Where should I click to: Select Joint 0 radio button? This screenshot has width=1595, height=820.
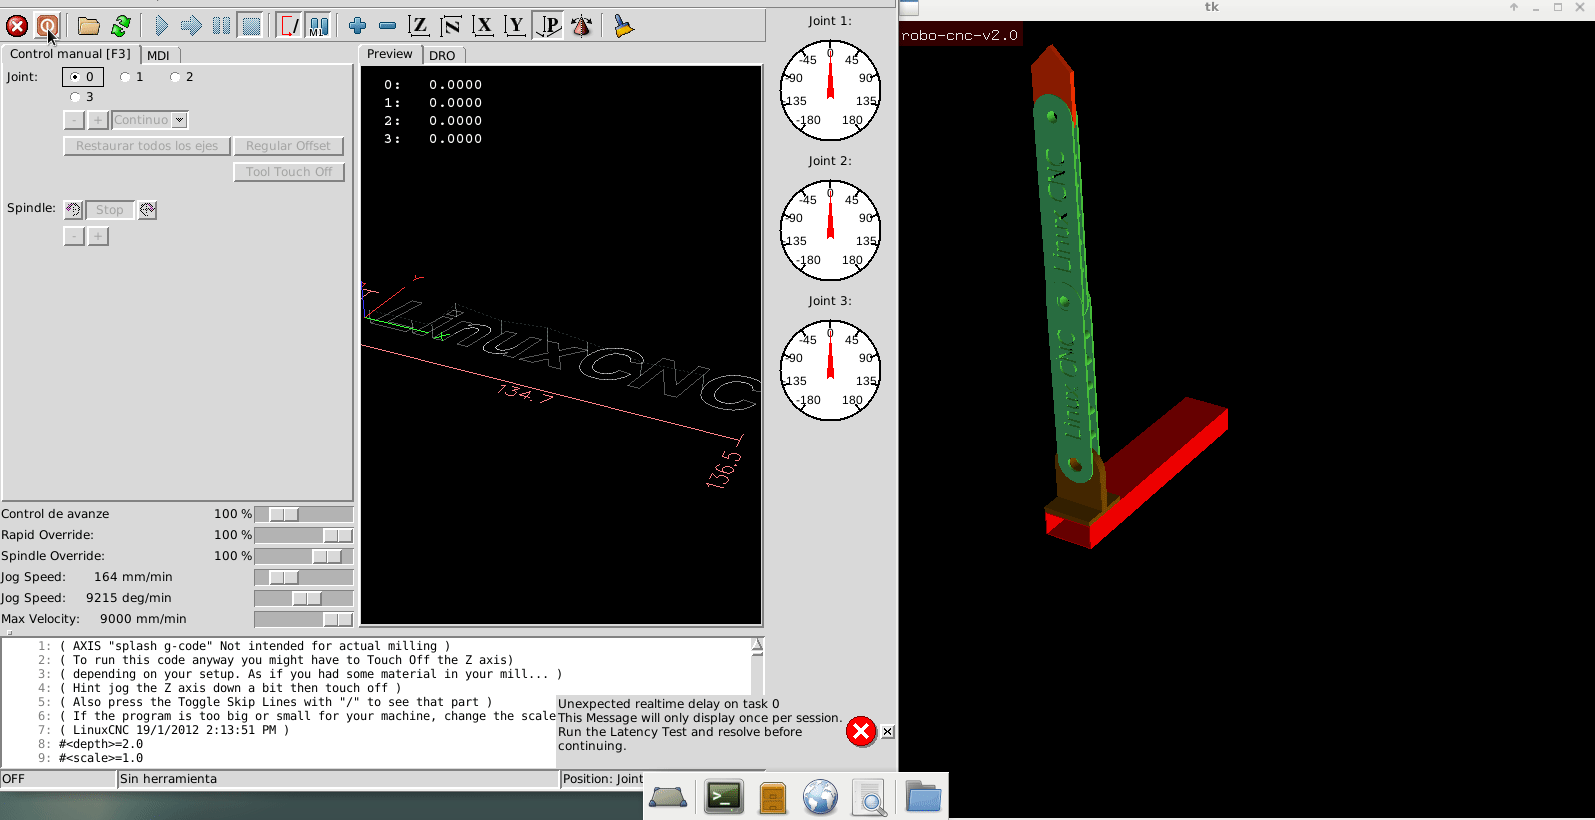click(x=83, y=77)
